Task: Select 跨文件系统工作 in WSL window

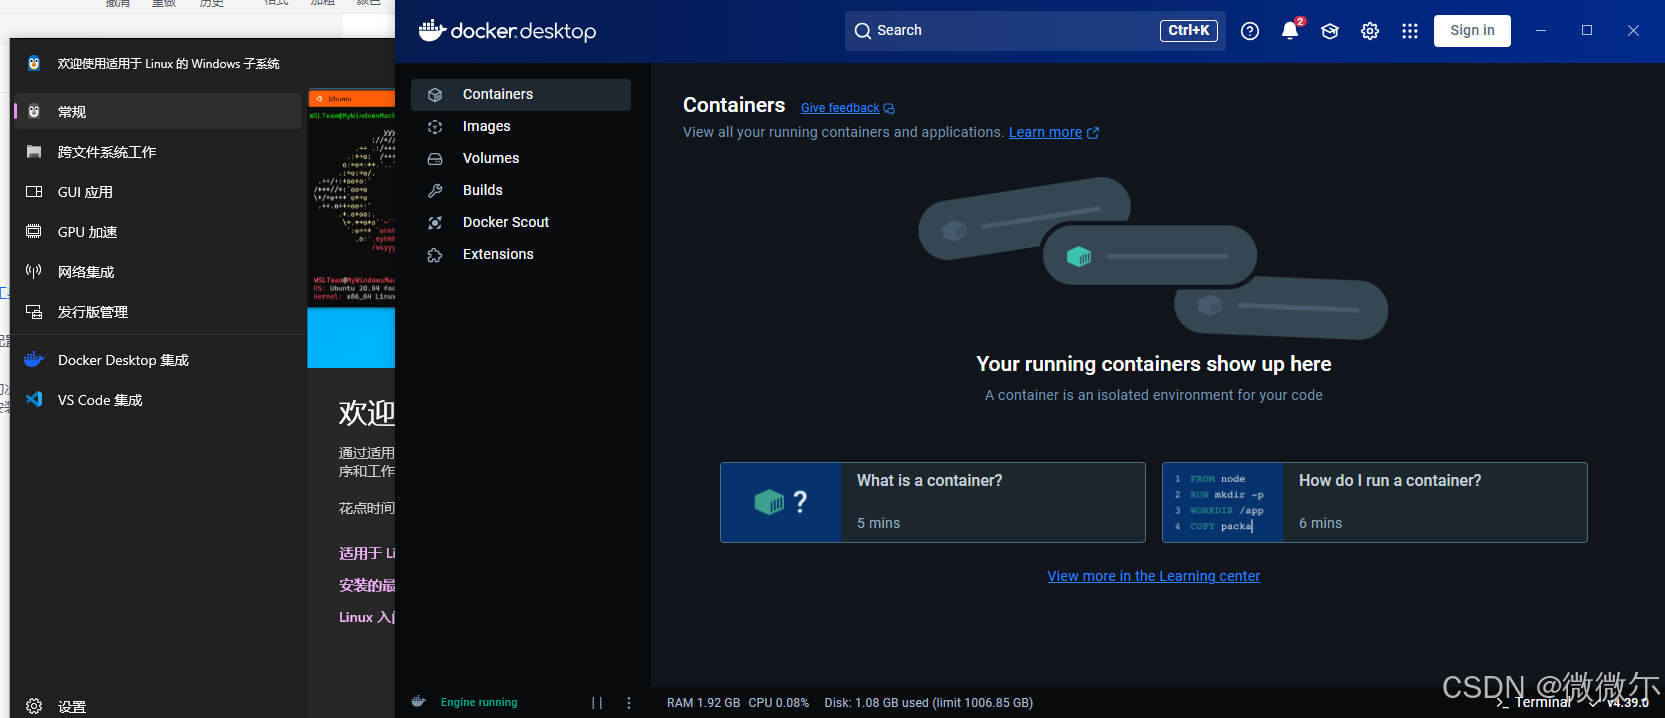Action: [x=157, y=151]
